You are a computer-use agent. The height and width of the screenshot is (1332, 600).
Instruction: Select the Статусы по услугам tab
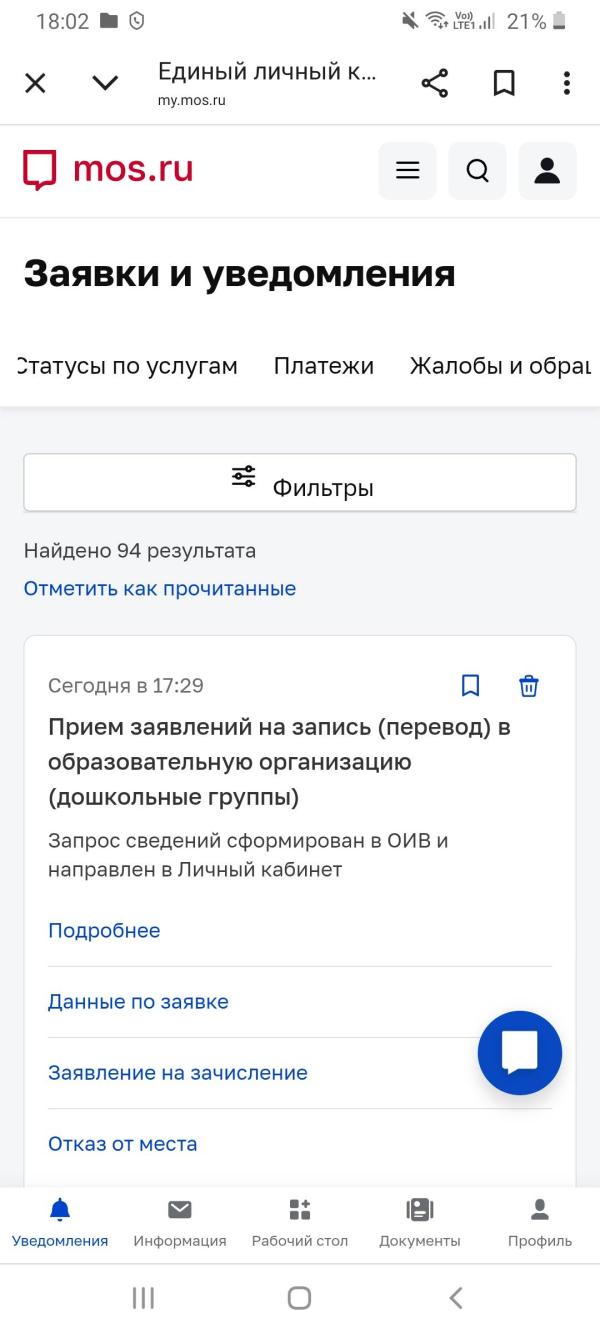(x=128, y=366)
